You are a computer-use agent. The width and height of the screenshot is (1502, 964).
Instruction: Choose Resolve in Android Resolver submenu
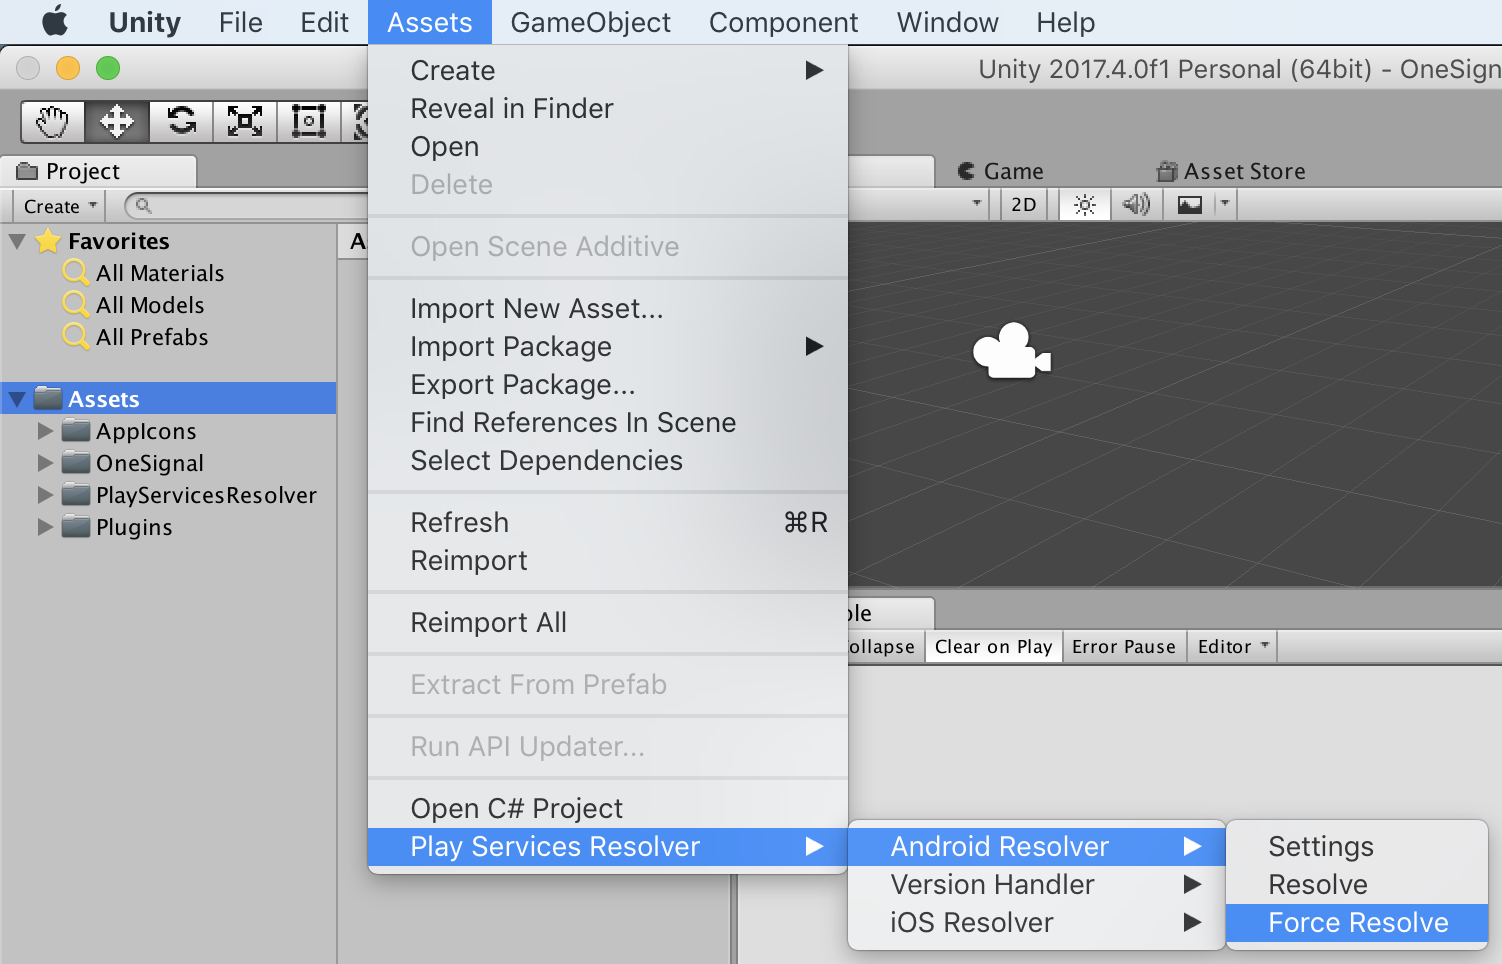[1357, 884]
